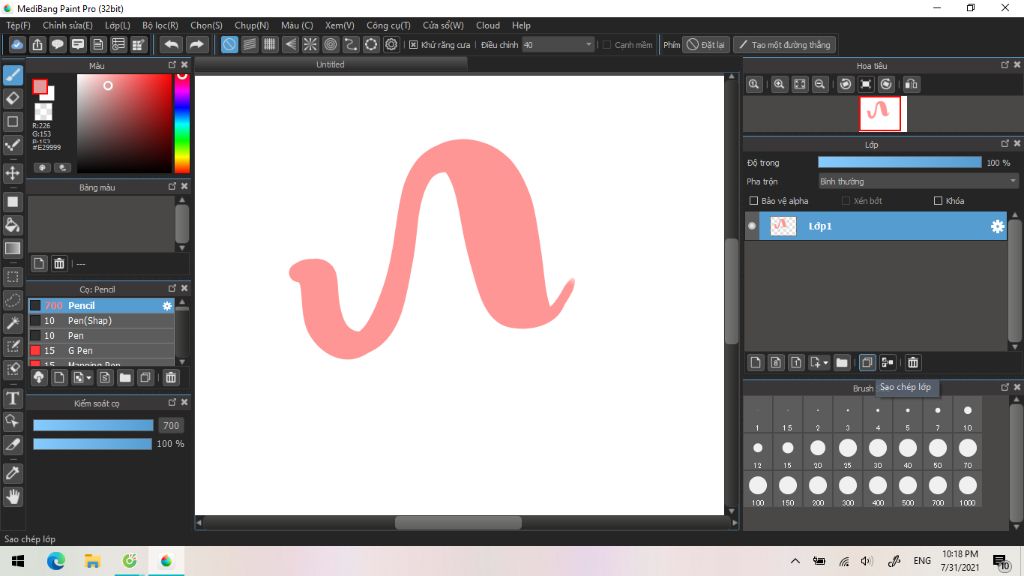Choose the Text tool
Image resolution: width=1024 pixels, height=576 pixels.
(x=12, y=398)
